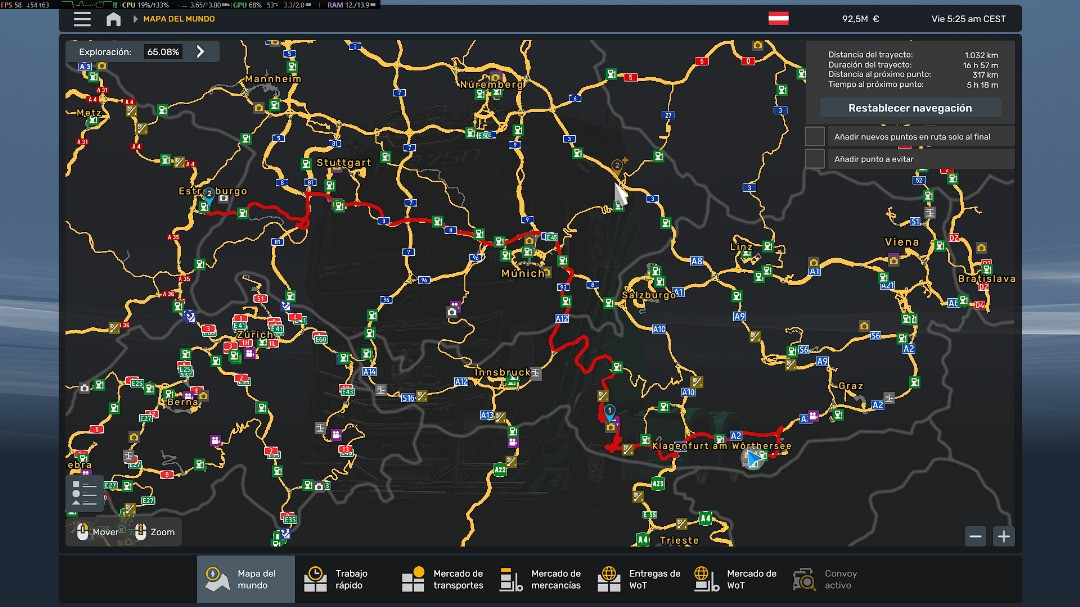This screenshot has height=607, width=1080.
Task: Click the 65.08% exploration value
Action: 163,52
